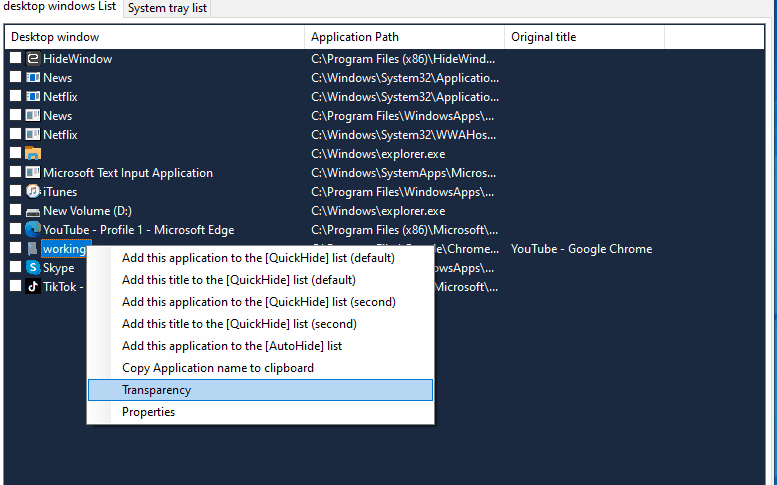Viewport: 777px width, 485px height.
Task: Click the HideWindow entry name
Action: pos(77,59)
